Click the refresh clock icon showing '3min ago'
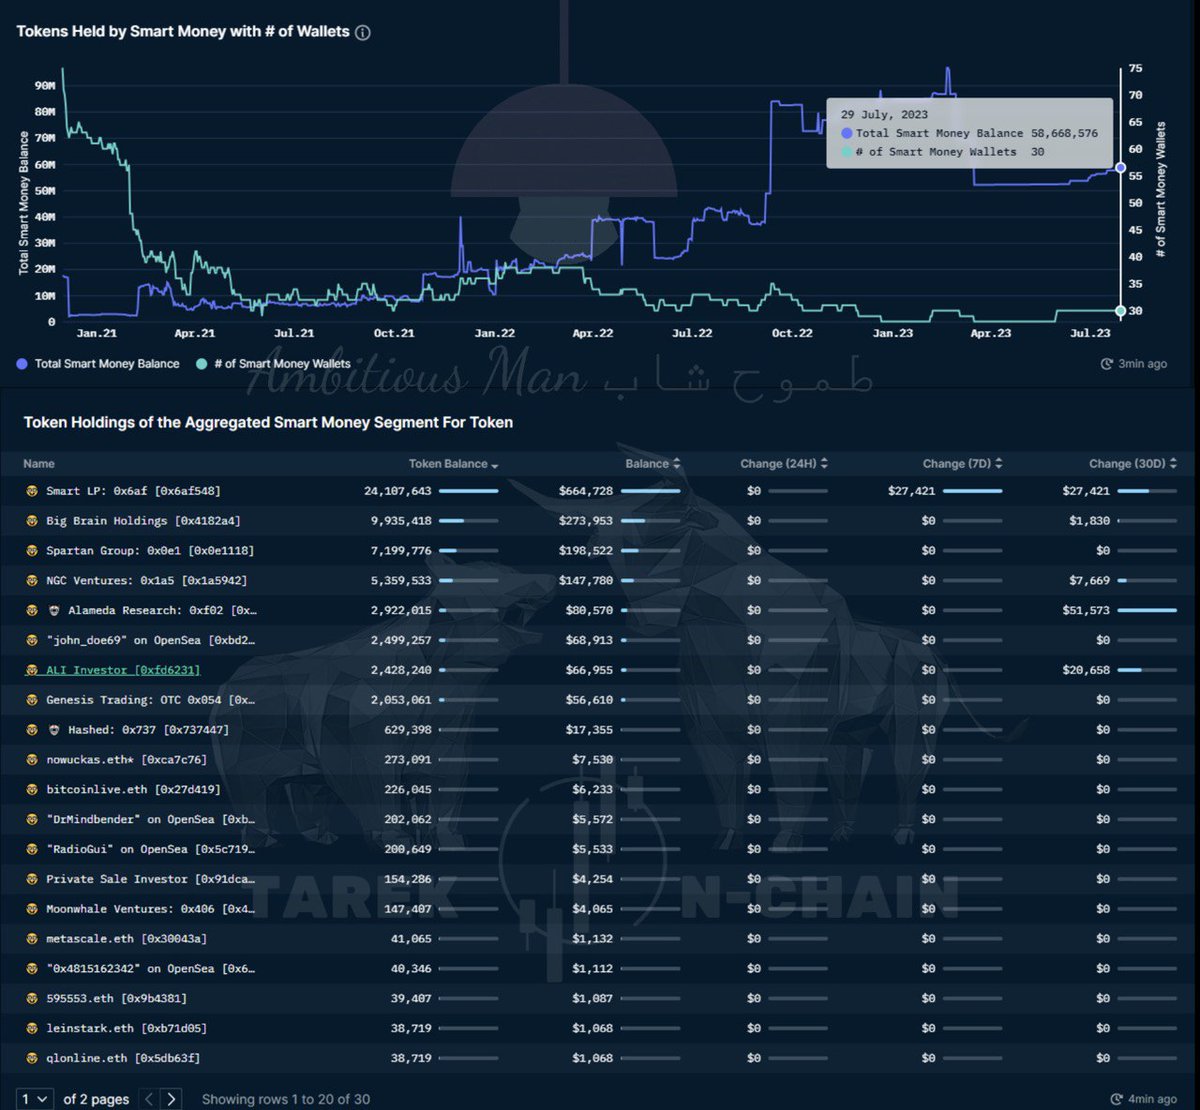The height and width of the screenshot is (1110, 1200). click(x=1105, y=364)
